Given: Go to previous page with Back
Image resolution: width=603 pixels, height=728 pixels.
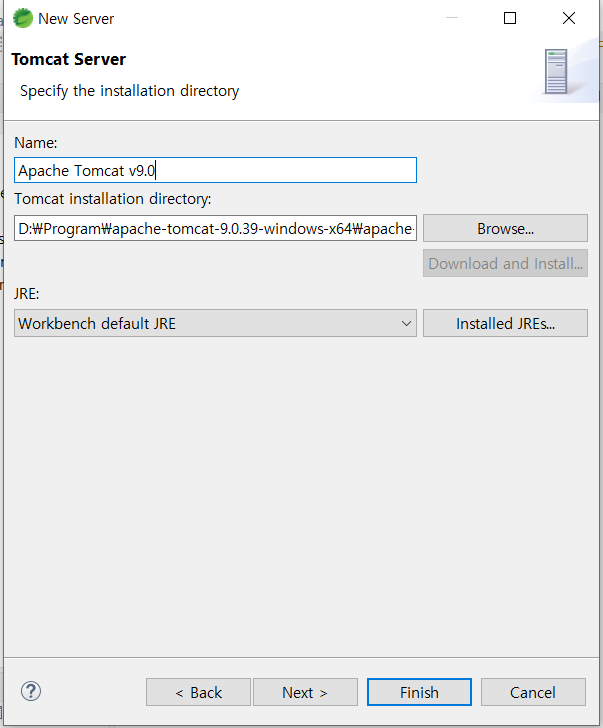Looking at the screenshot, I should (x=198, y=692).
